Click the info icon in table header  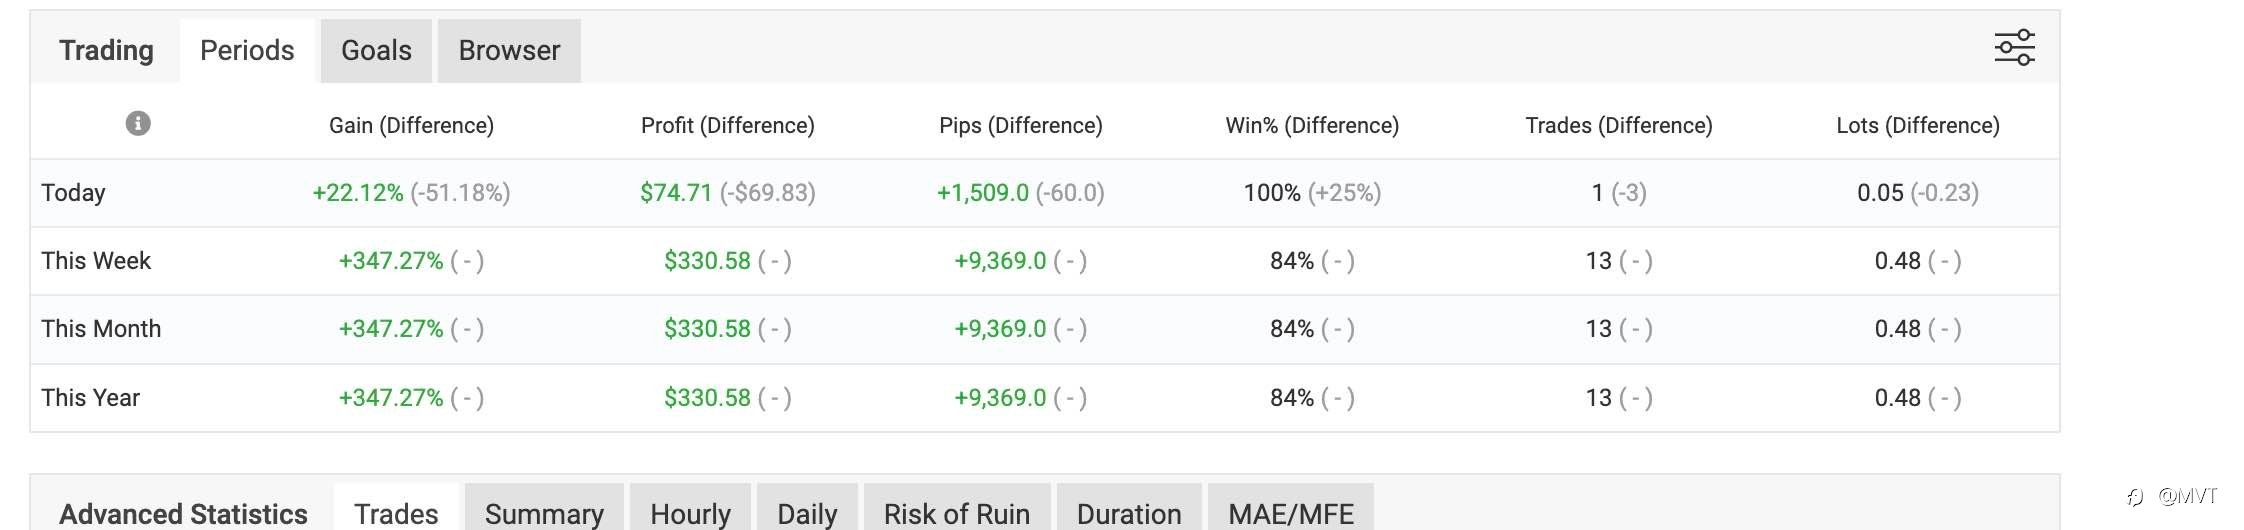[138, 123]
